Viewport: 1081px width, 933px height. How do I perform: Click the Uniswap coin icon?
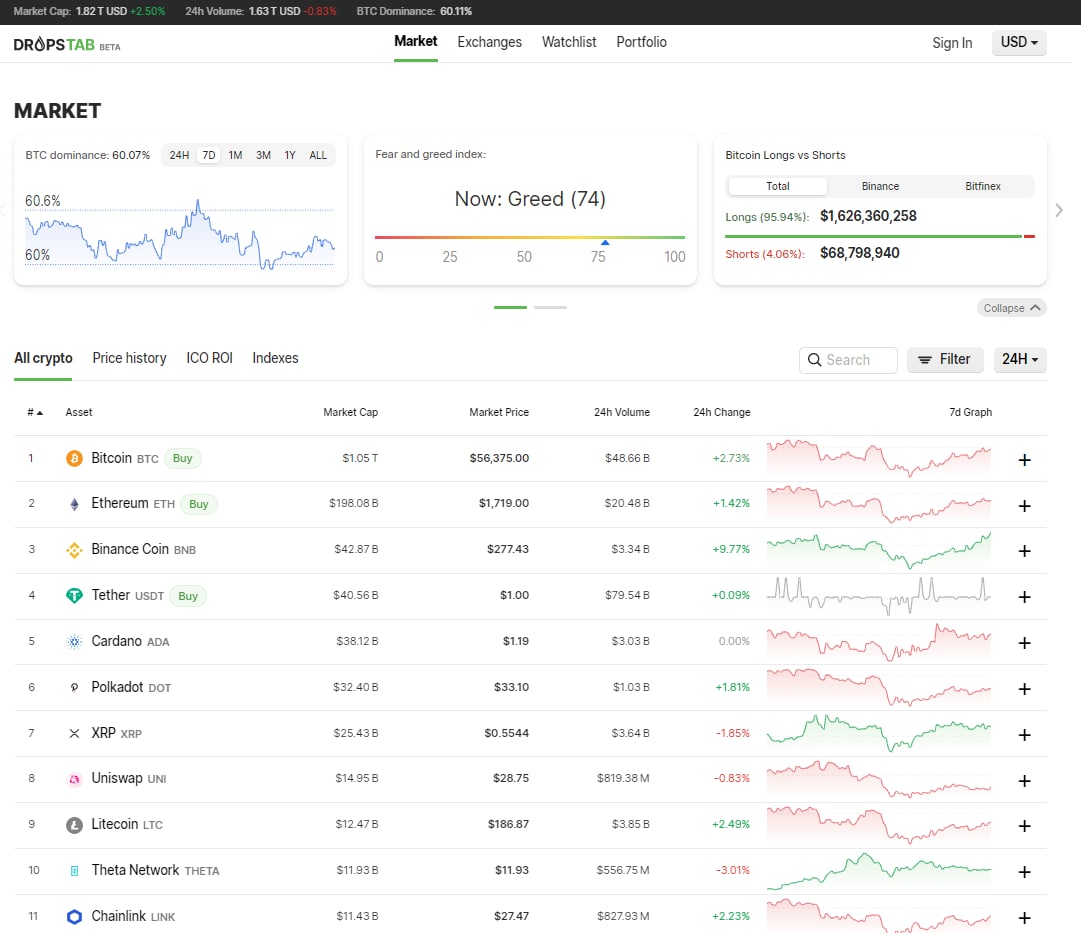click(74, 779)
